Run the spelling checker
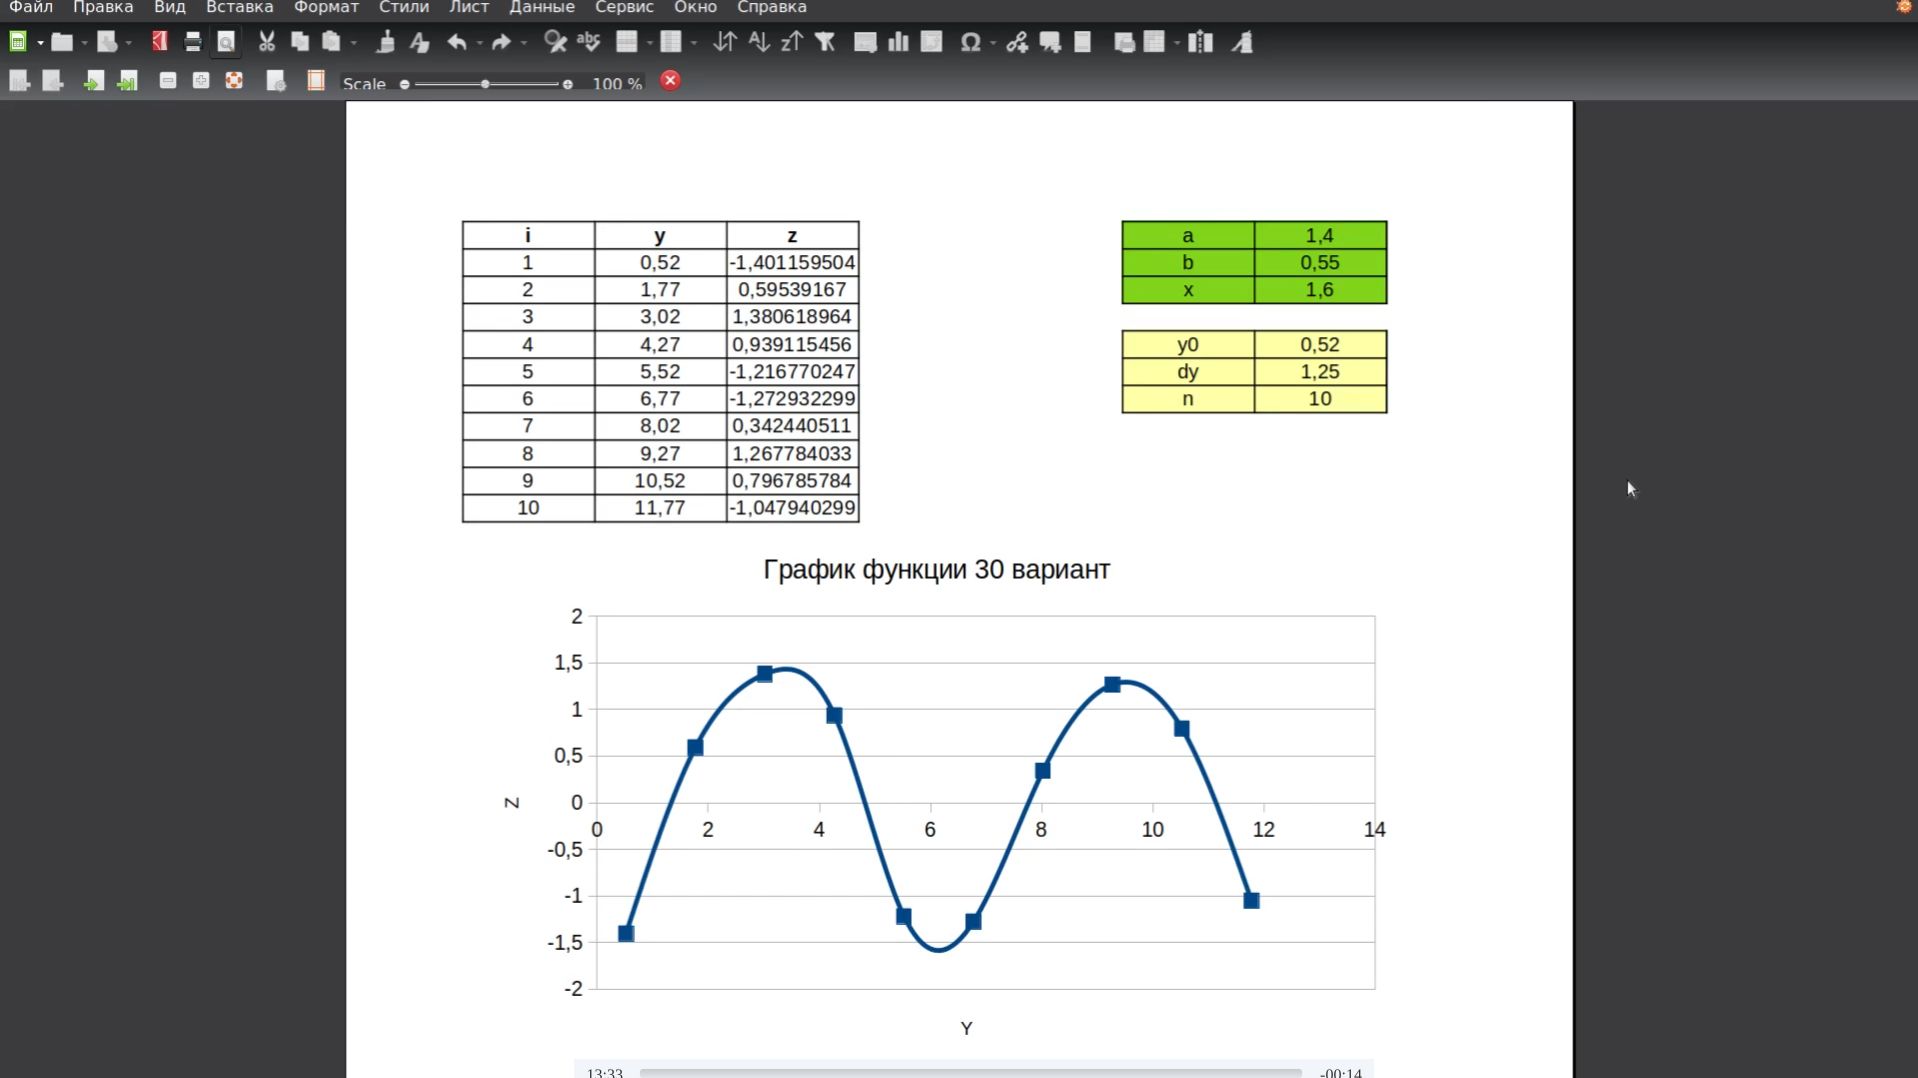 pyautogui.click(x=588, y=42)
